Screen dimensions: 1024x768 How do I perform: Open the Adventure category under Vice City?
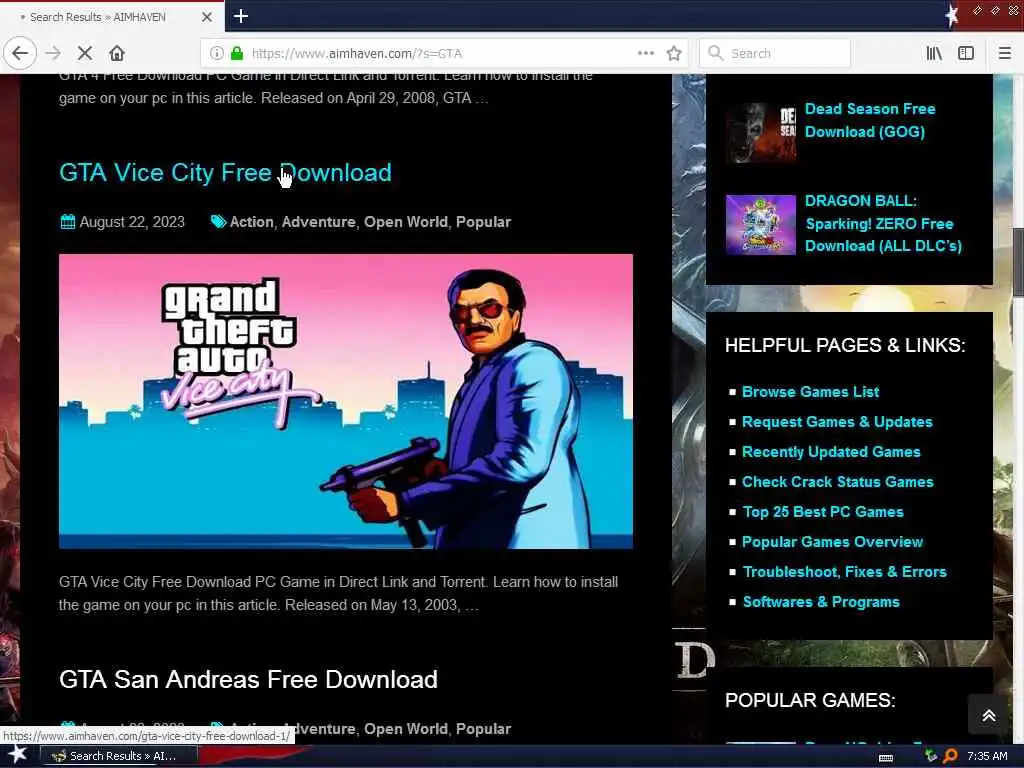[x=319, y=222]
